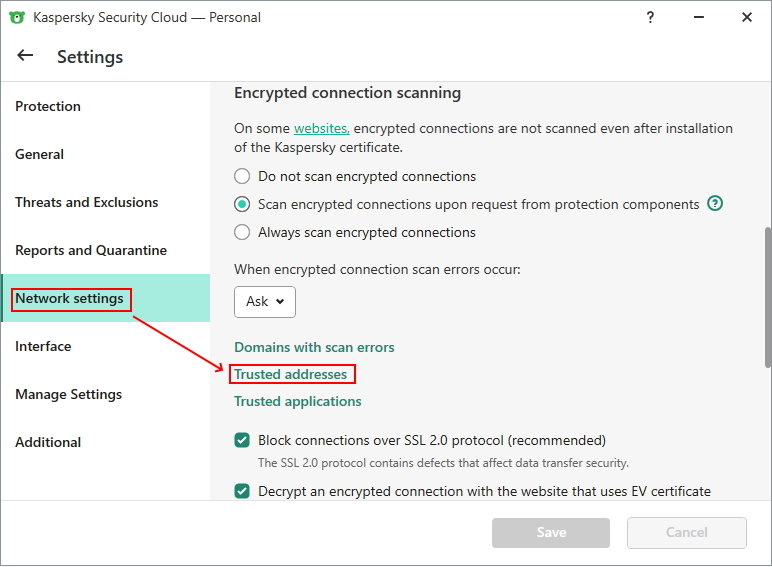Open Domains with scan errors link

(314, 347)
